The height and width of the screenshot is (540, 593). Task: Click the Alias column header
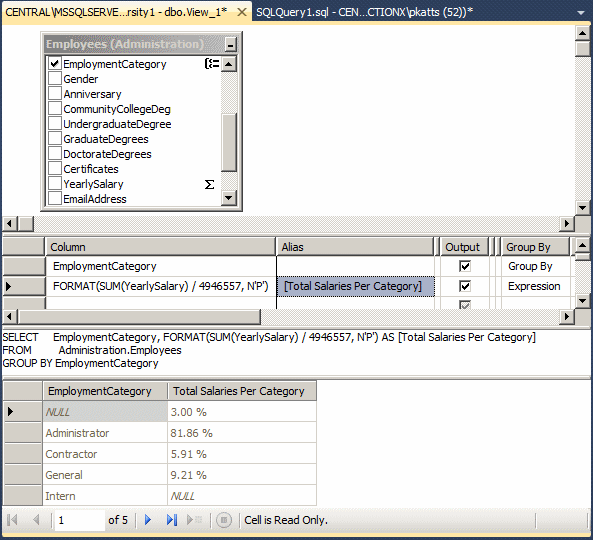point(355,247)
